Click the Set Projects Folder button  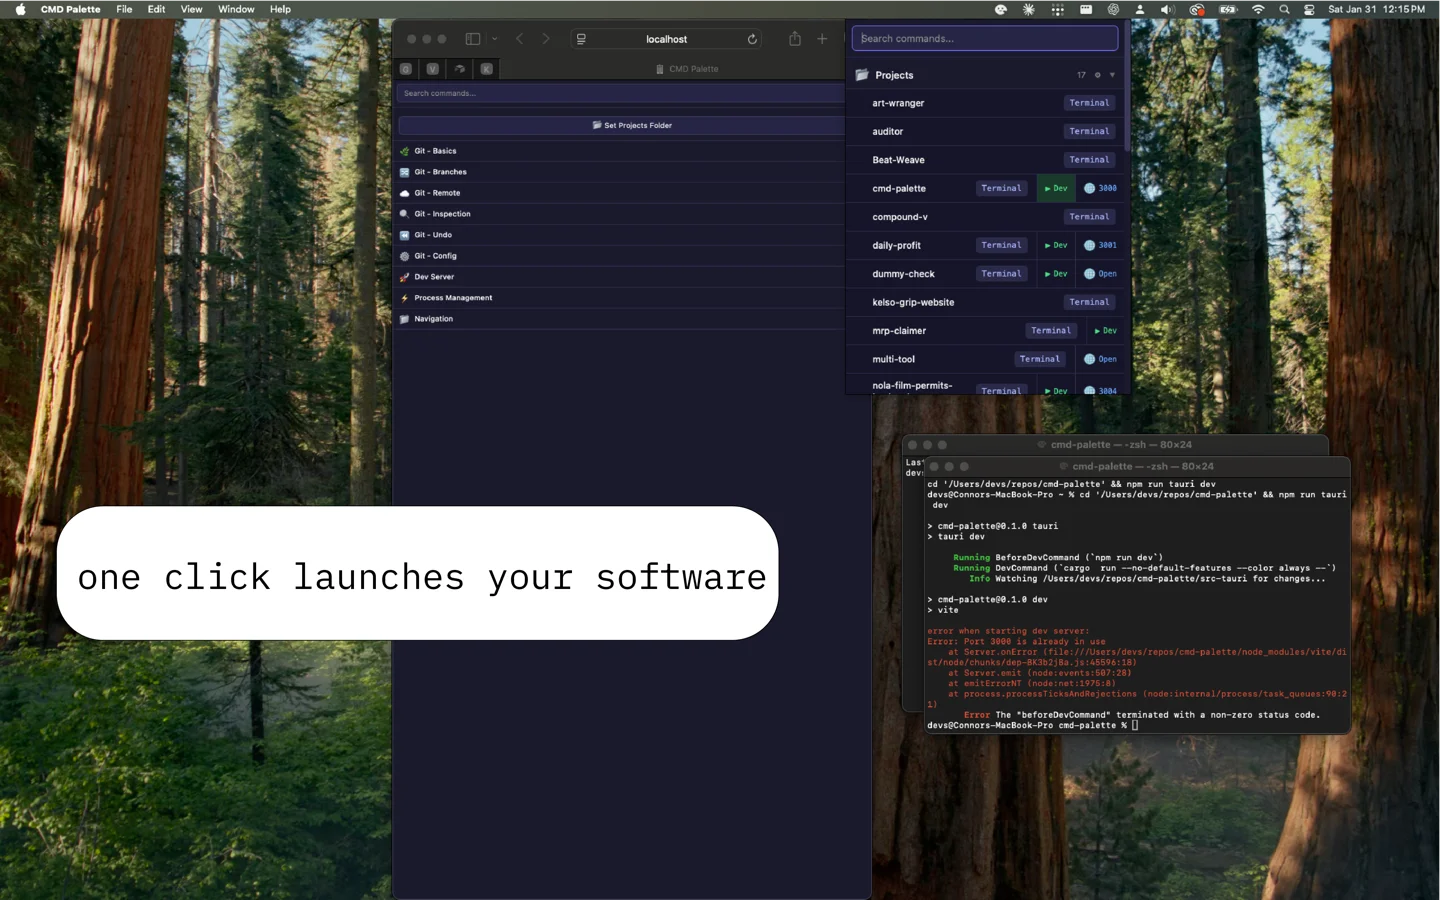point(633,125)
